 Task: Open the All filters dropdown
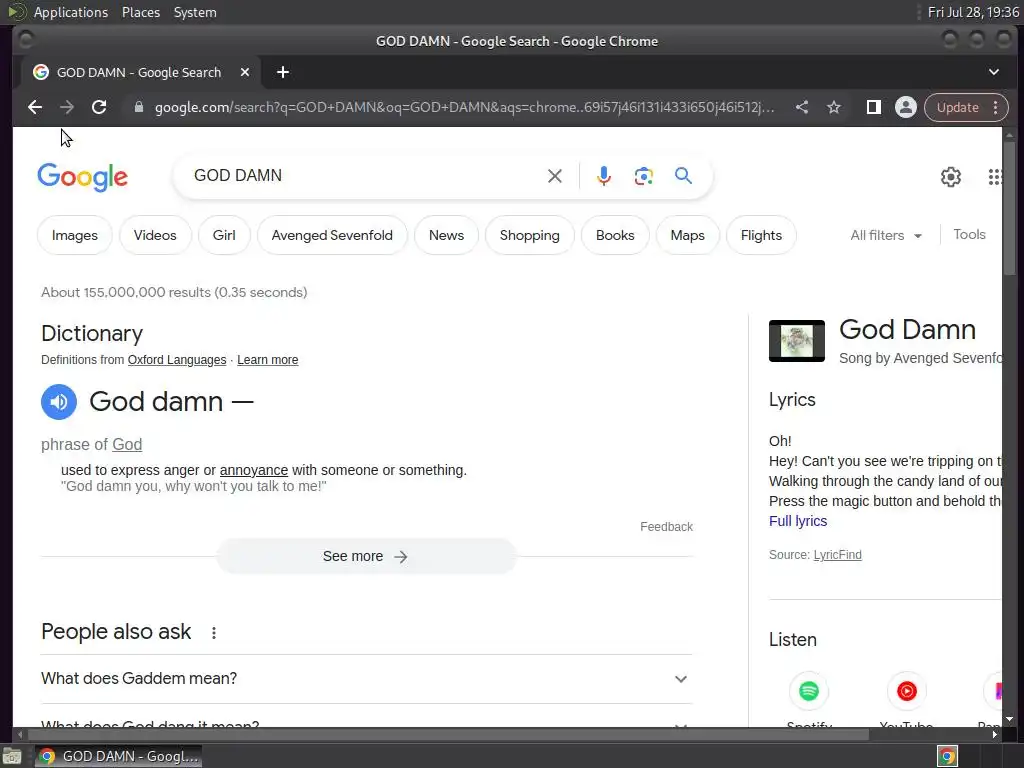886,235
